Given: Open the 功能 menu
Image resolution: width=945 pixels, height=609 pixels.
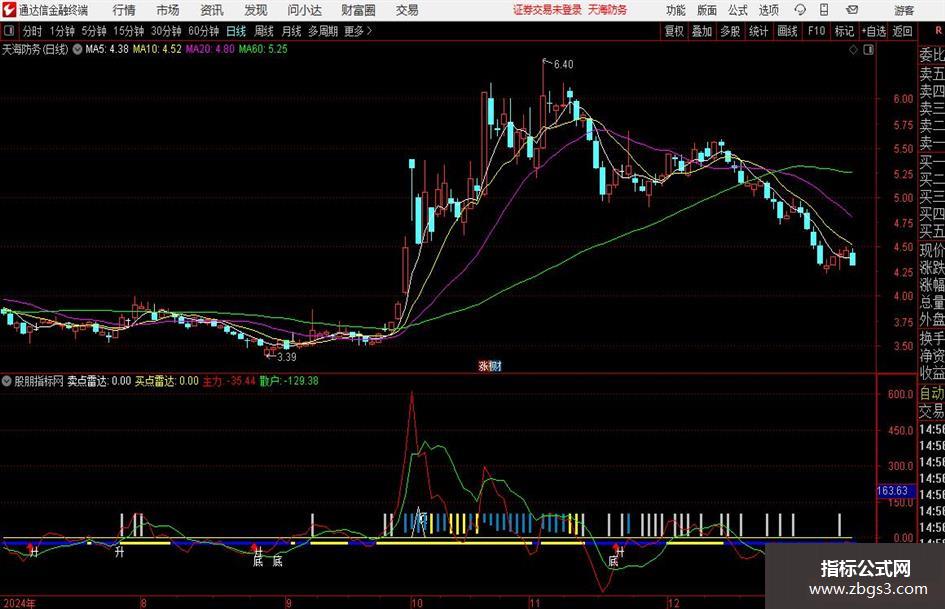Looking at the screenshot, I should click(x=676, y=10).
